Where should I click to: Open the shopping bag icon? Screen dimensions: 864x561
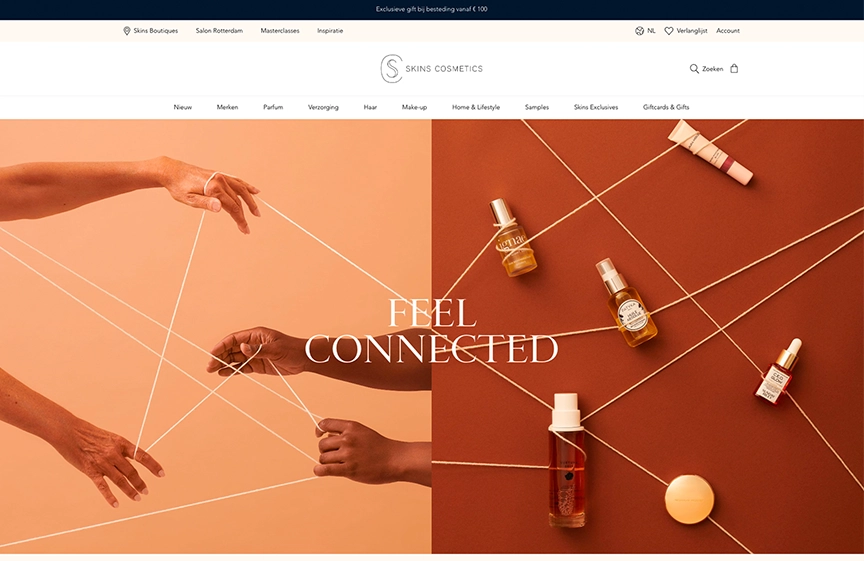pos(734,68)
